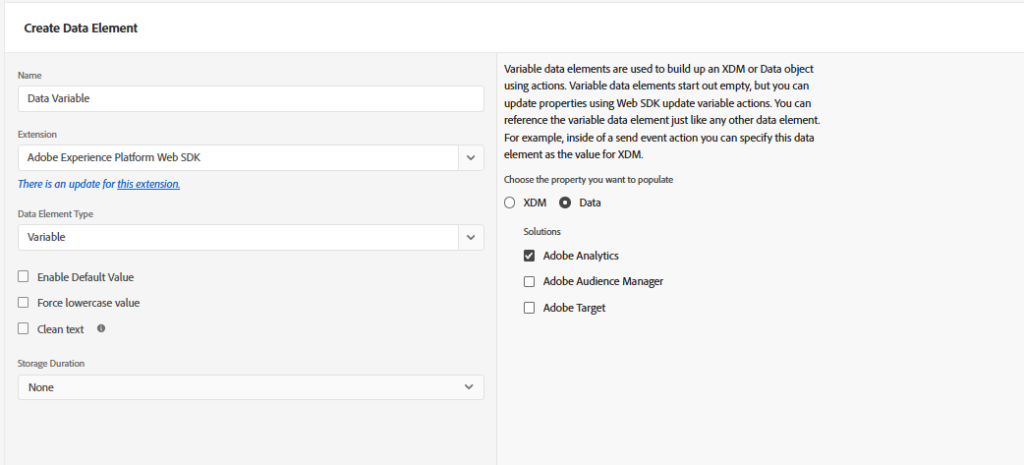Image resolution: width=1024 pixels, height=465 pixels.
Task: Click 'Choose the property you want to populate' text
Action: 588,180
